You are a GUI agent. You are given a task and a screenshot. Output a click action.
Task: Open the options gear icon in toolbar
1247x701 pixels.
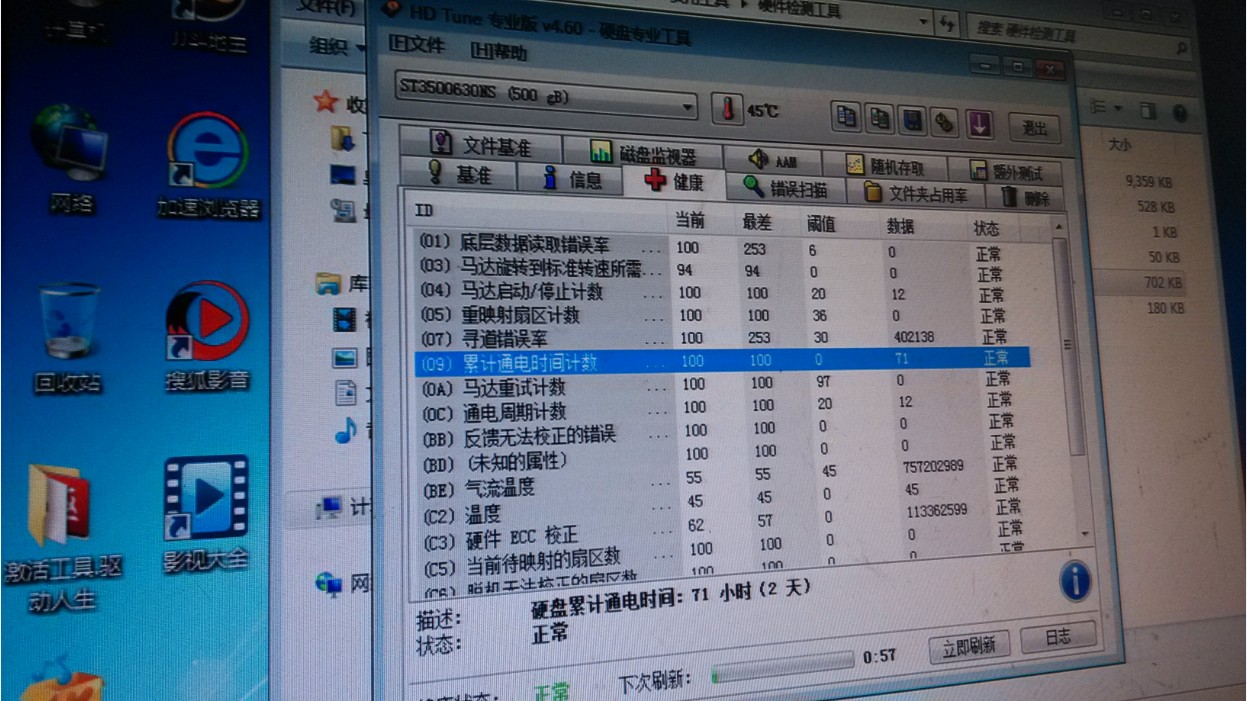pyautogui.click(x=944, y=123)
